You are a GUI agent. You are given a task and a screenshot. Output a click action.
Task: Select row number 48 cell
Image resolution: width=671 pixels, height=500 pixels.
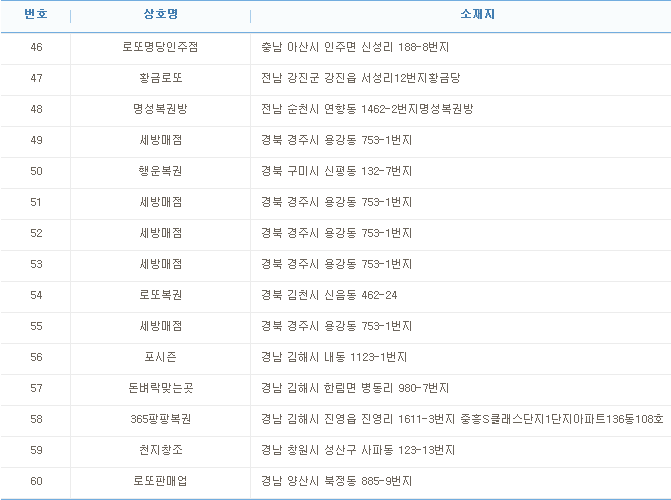click(36, 109)
